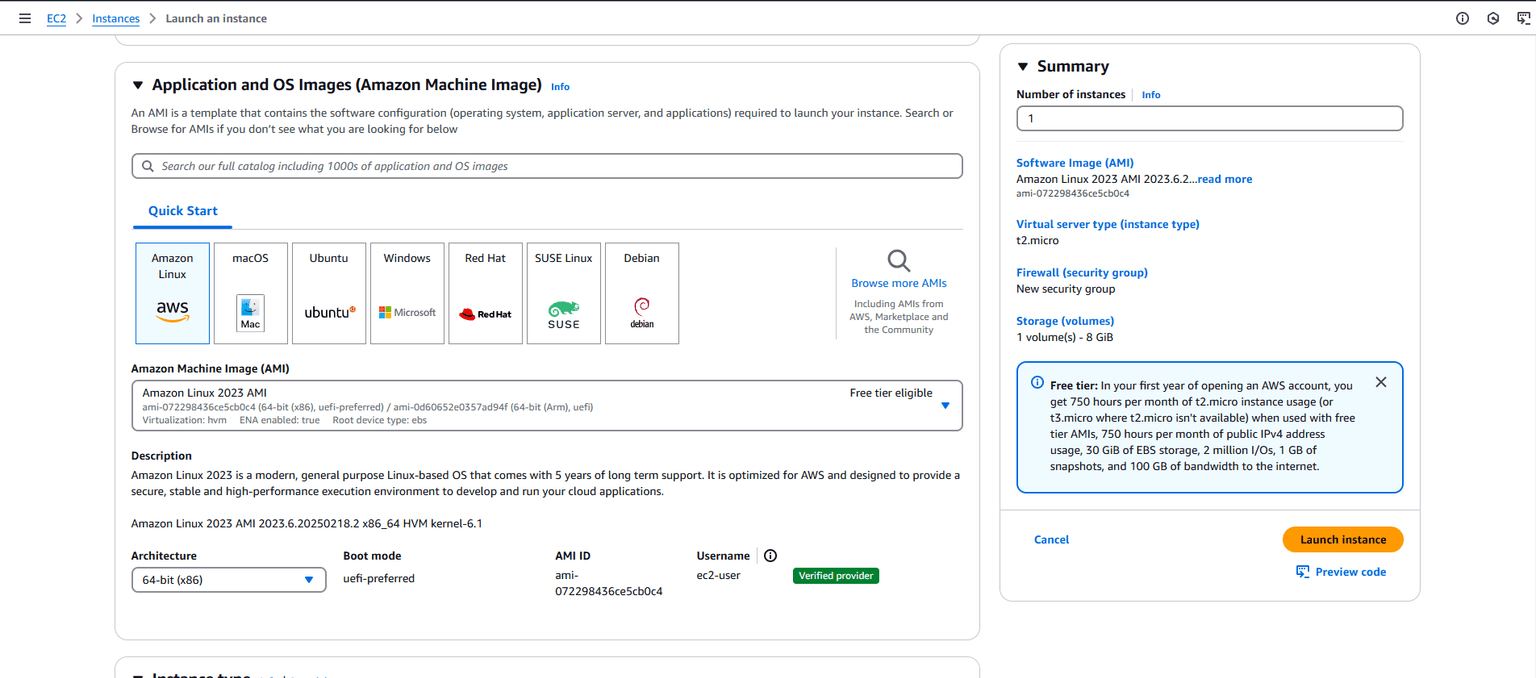
Task: Dismiss the Free tier notice
Action: pos(1380,382)
